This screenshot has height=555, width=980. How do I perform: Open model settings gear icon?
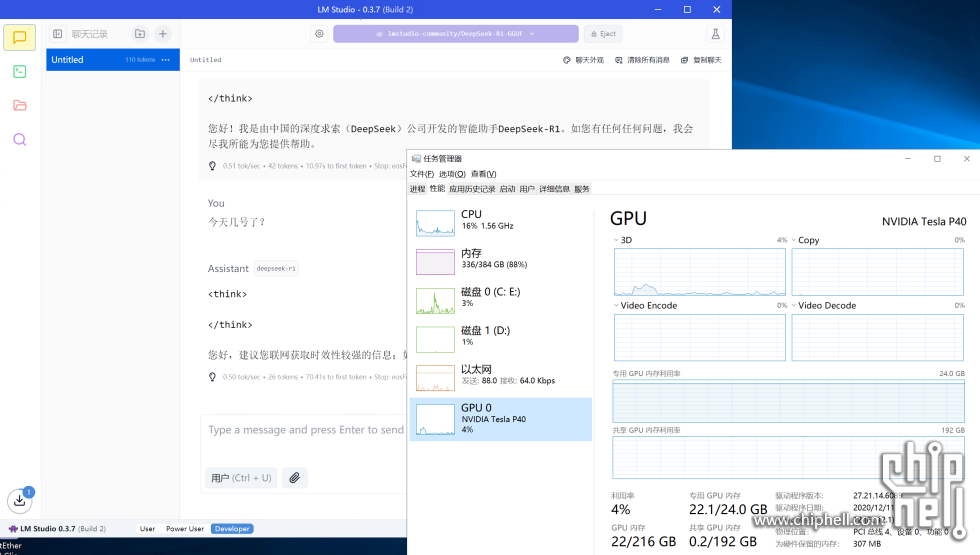coord(319,34)
